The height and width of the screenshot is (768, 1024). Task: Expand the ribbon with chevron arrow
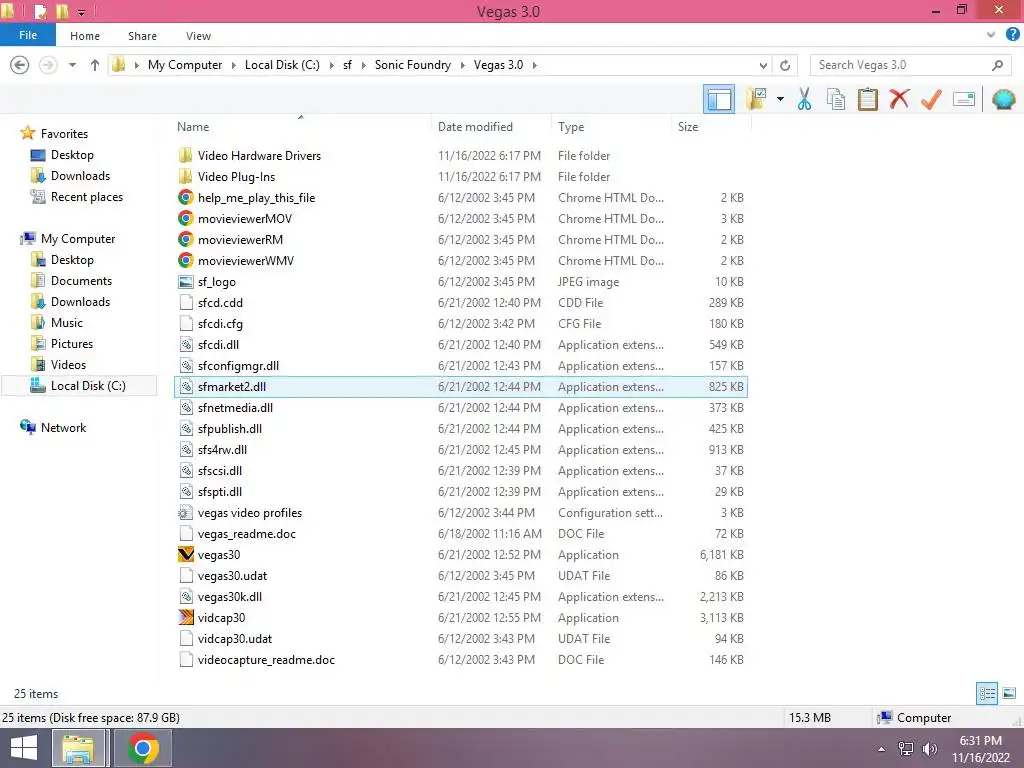(x=991, y=35)
